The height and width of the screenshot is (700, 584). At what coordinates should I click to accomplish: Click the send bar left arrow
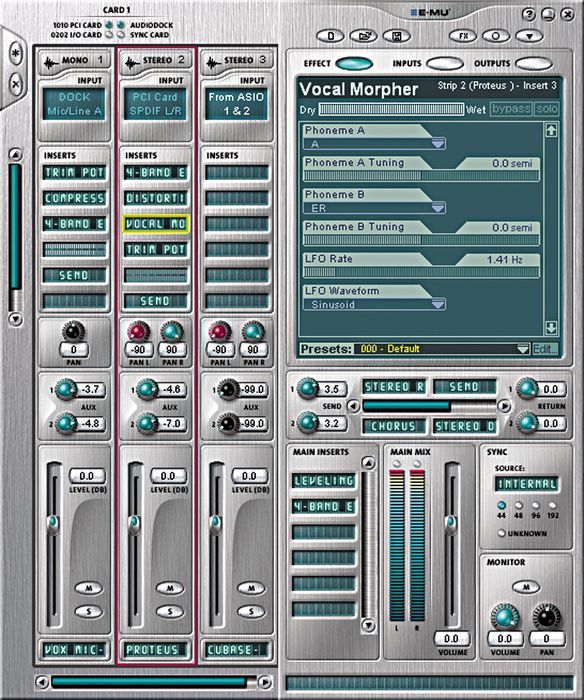click(x=354, y=406)
